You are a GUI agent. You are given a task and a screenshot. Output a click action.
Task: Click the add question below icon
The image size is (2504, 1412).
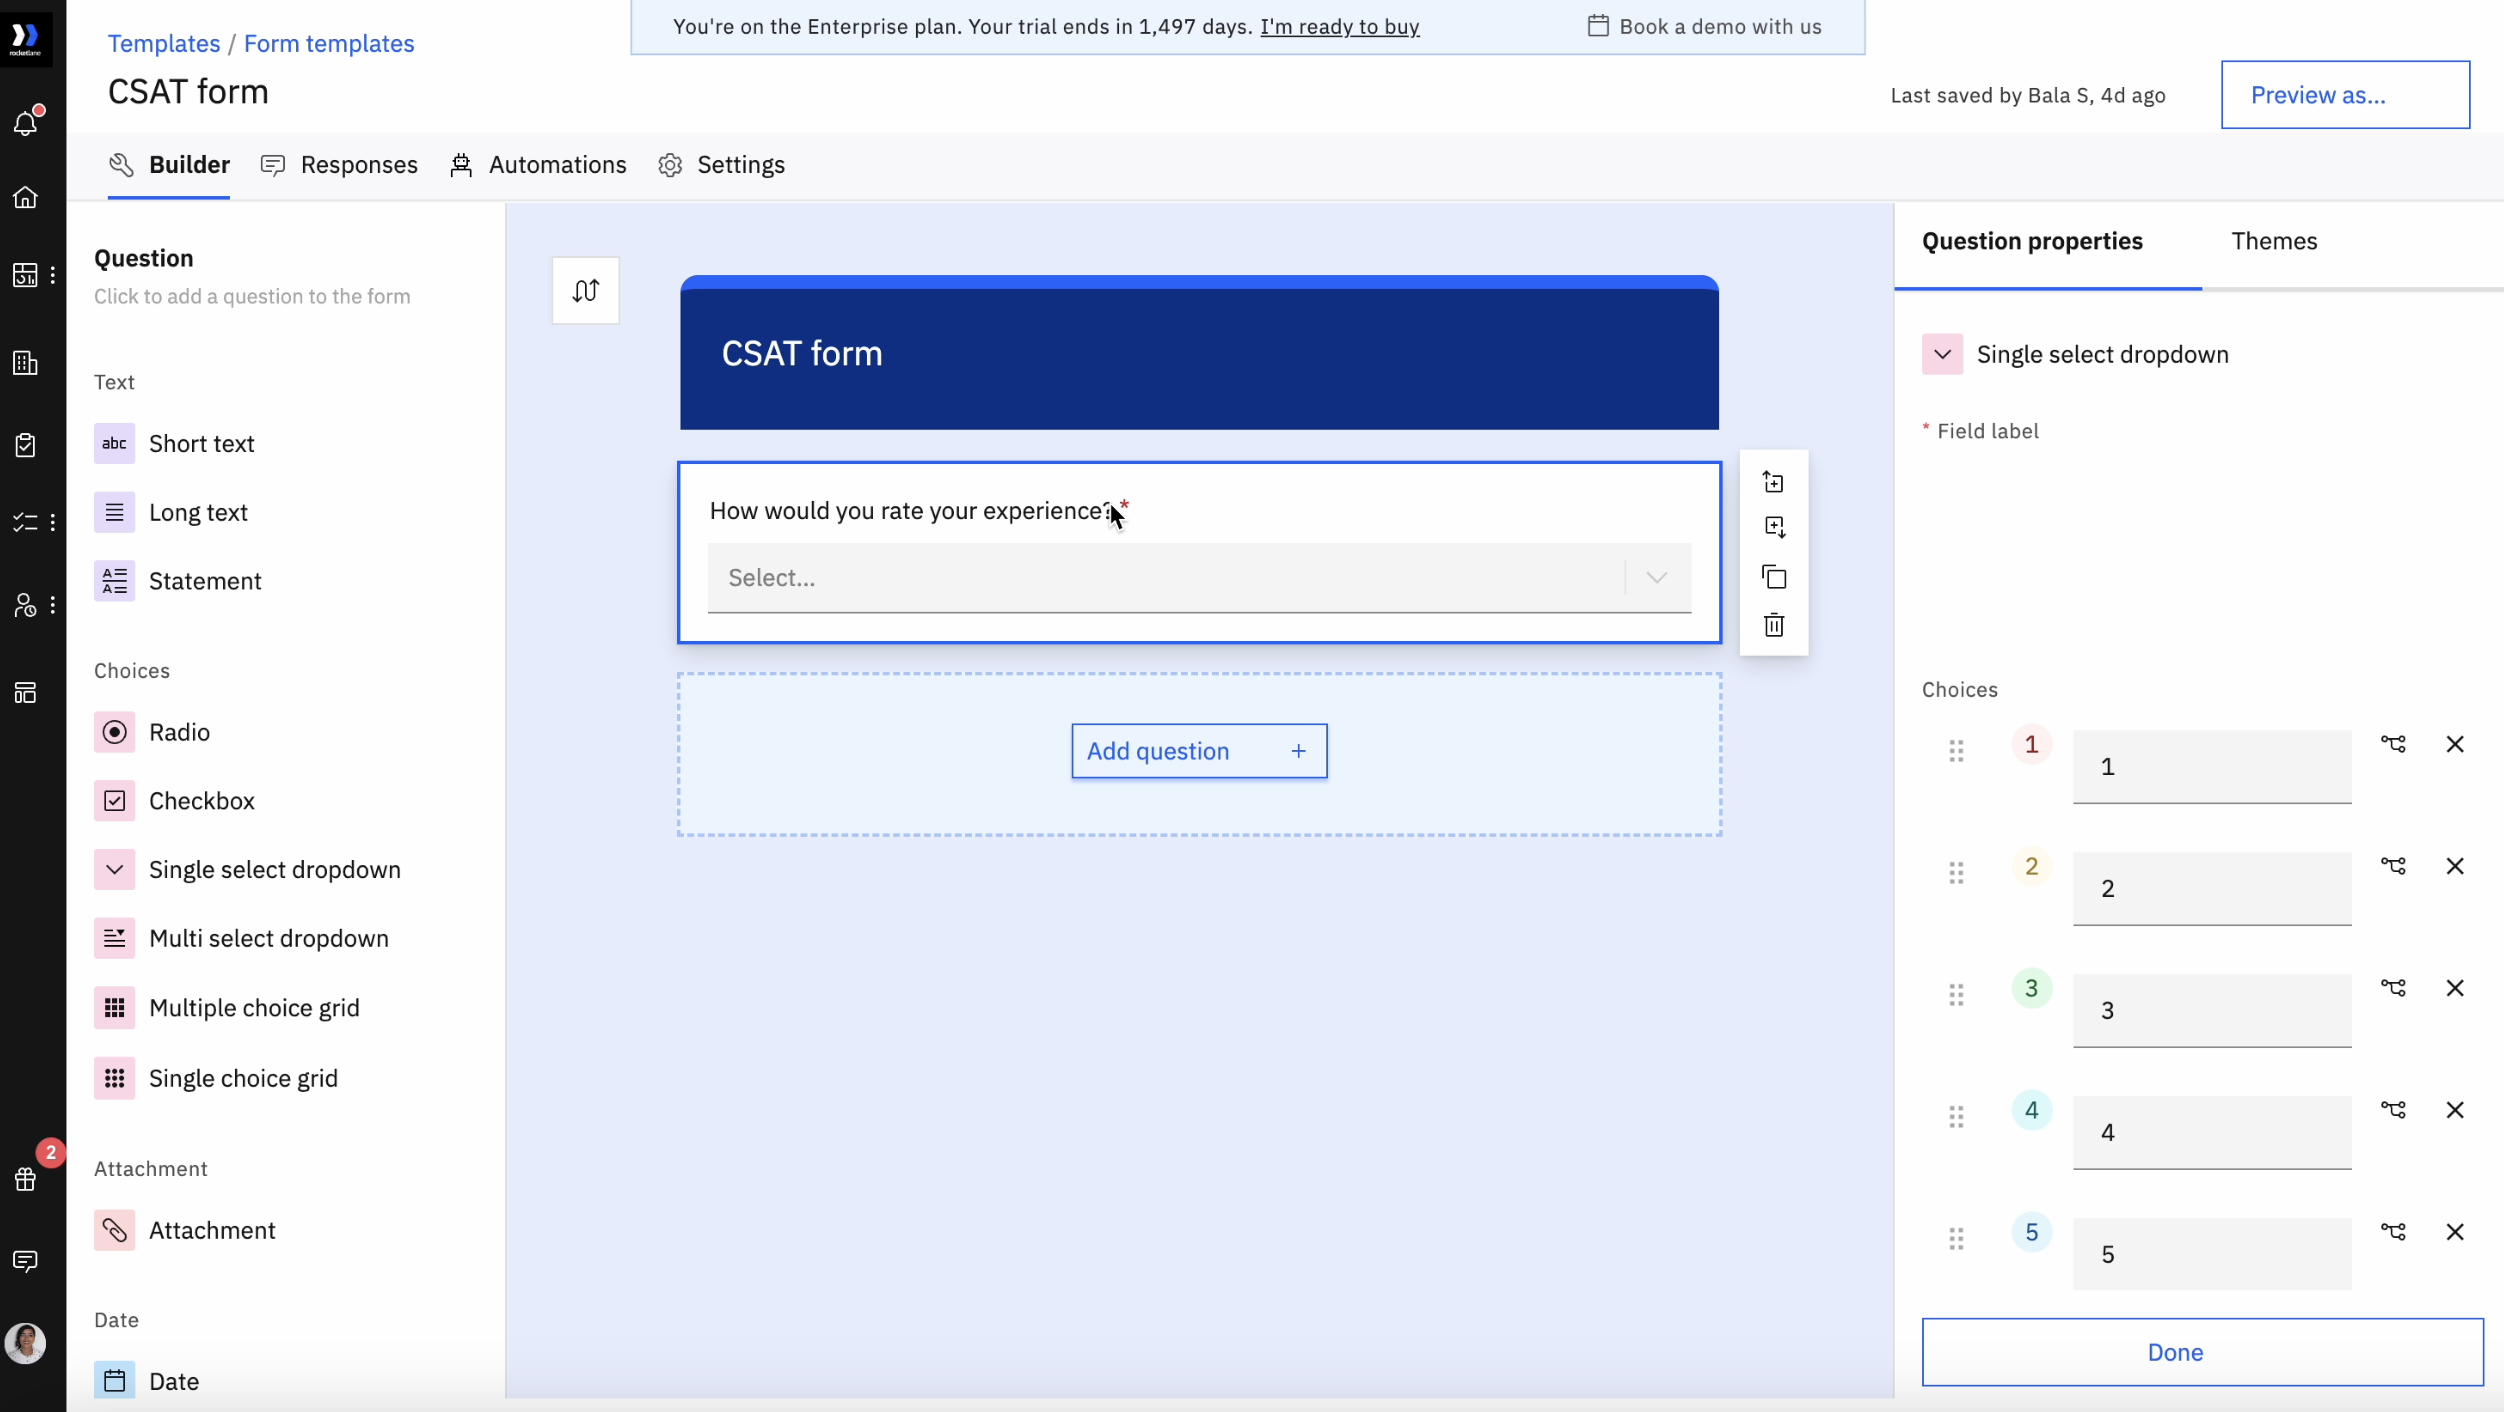tap(1773, 527)
